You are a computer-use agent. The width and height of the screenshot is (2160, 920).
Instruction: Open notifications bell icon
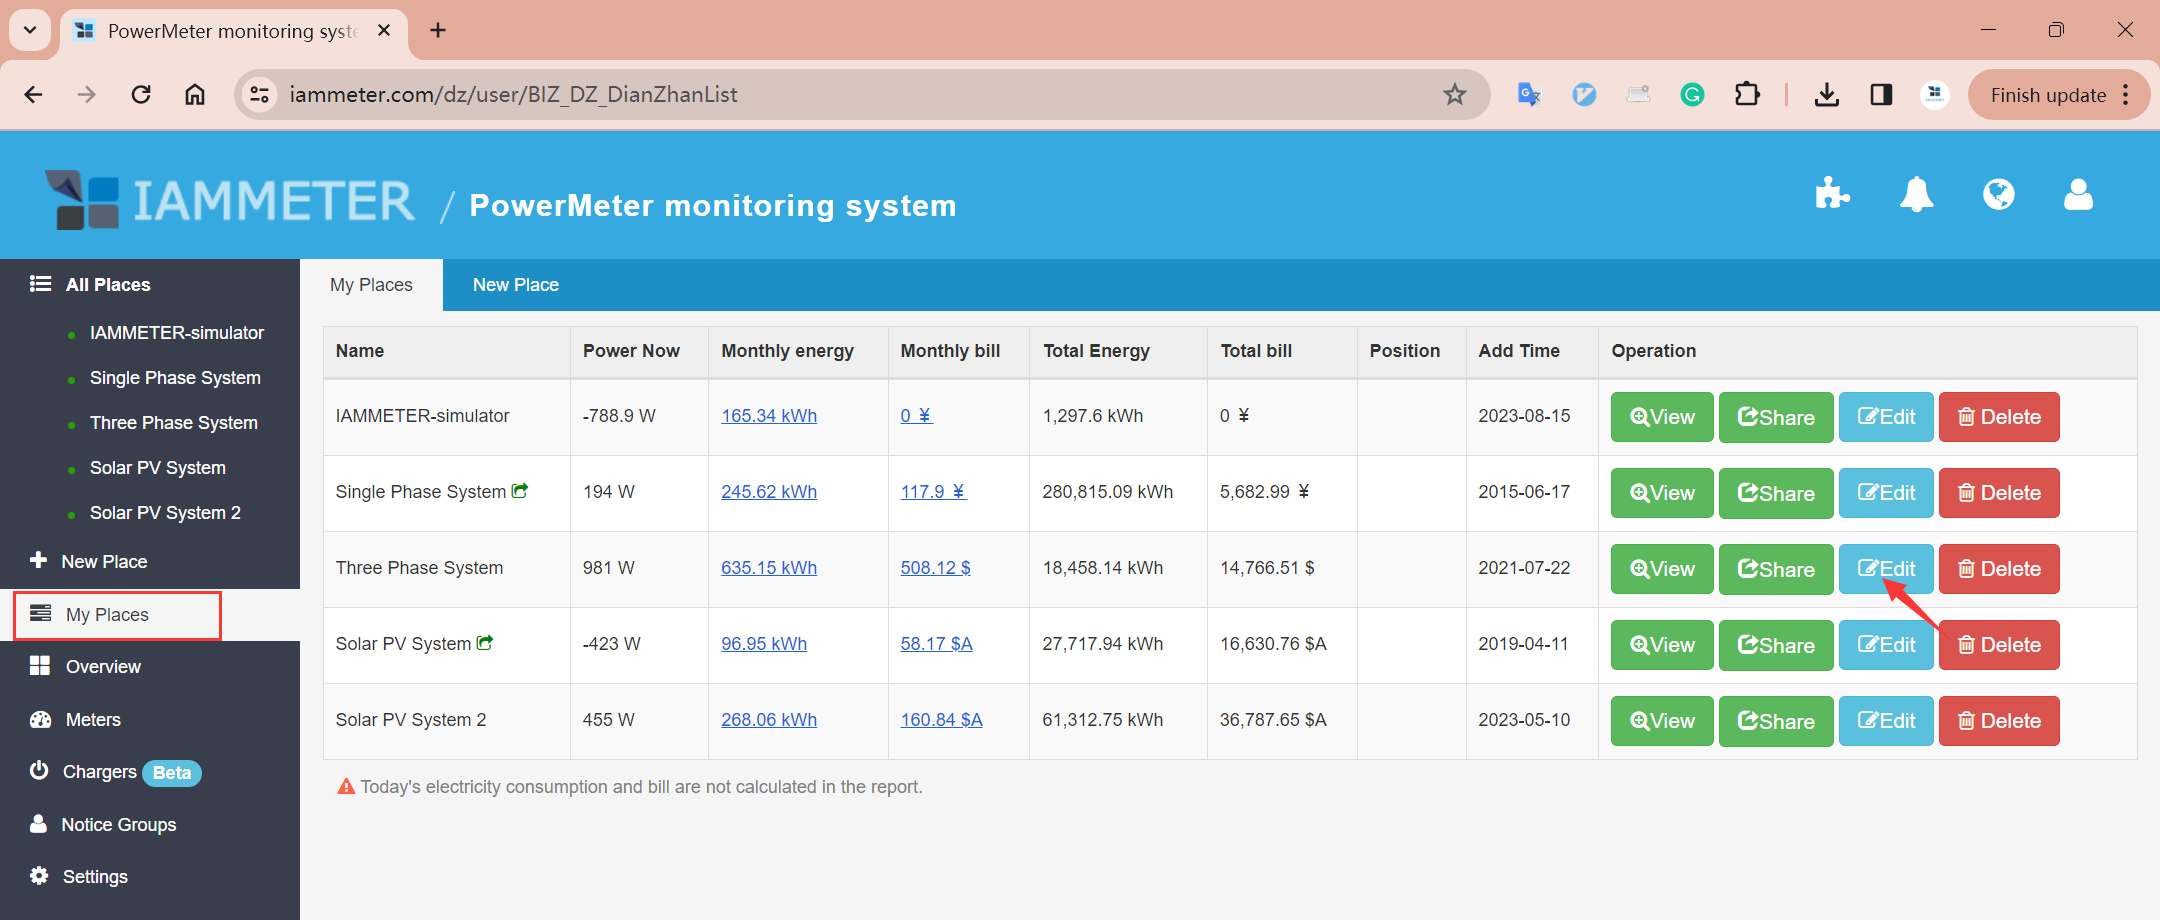coord(1916,194)
